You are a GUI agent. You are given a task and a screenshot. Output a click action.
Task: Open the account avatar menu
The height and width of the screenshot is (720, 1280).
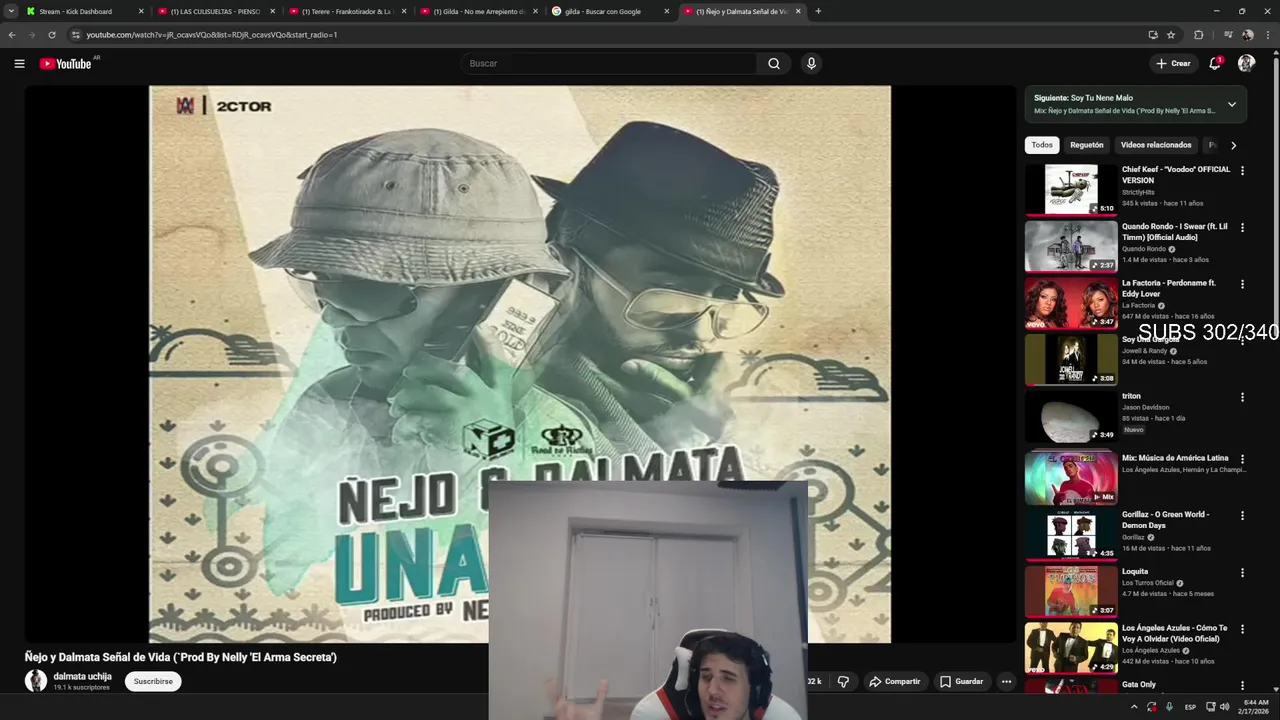[1246, 63]
